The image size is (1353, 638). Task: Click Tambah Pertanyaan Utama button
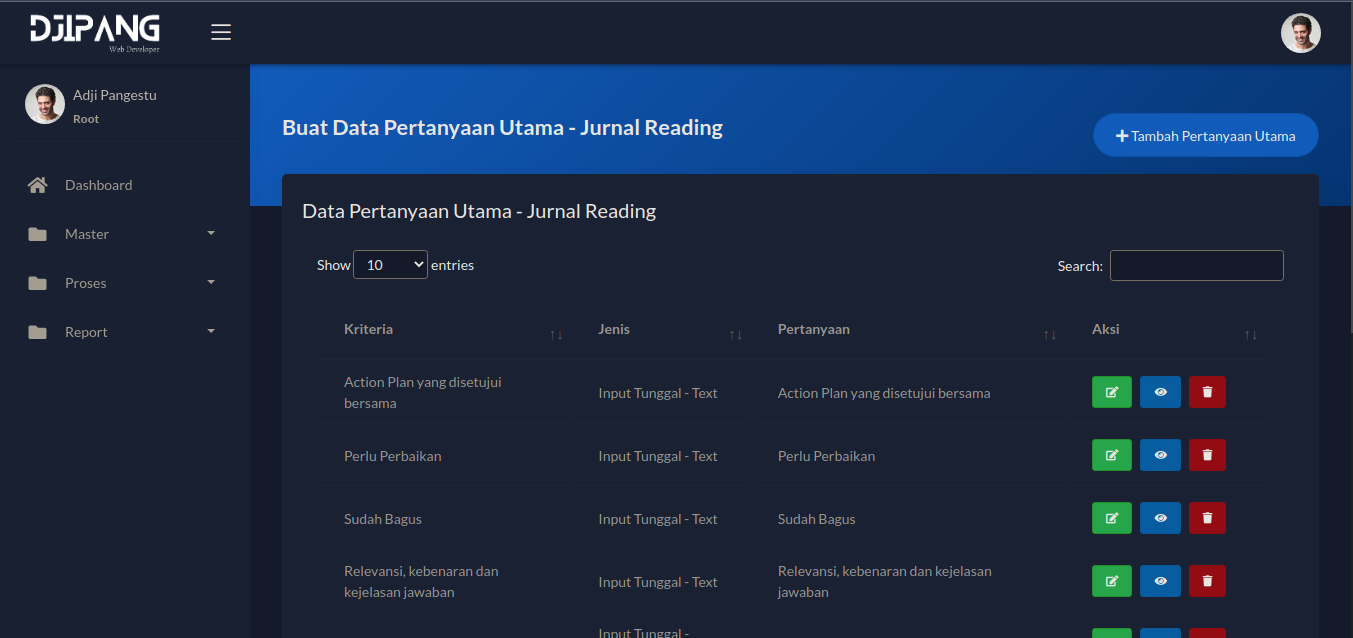1205,136
